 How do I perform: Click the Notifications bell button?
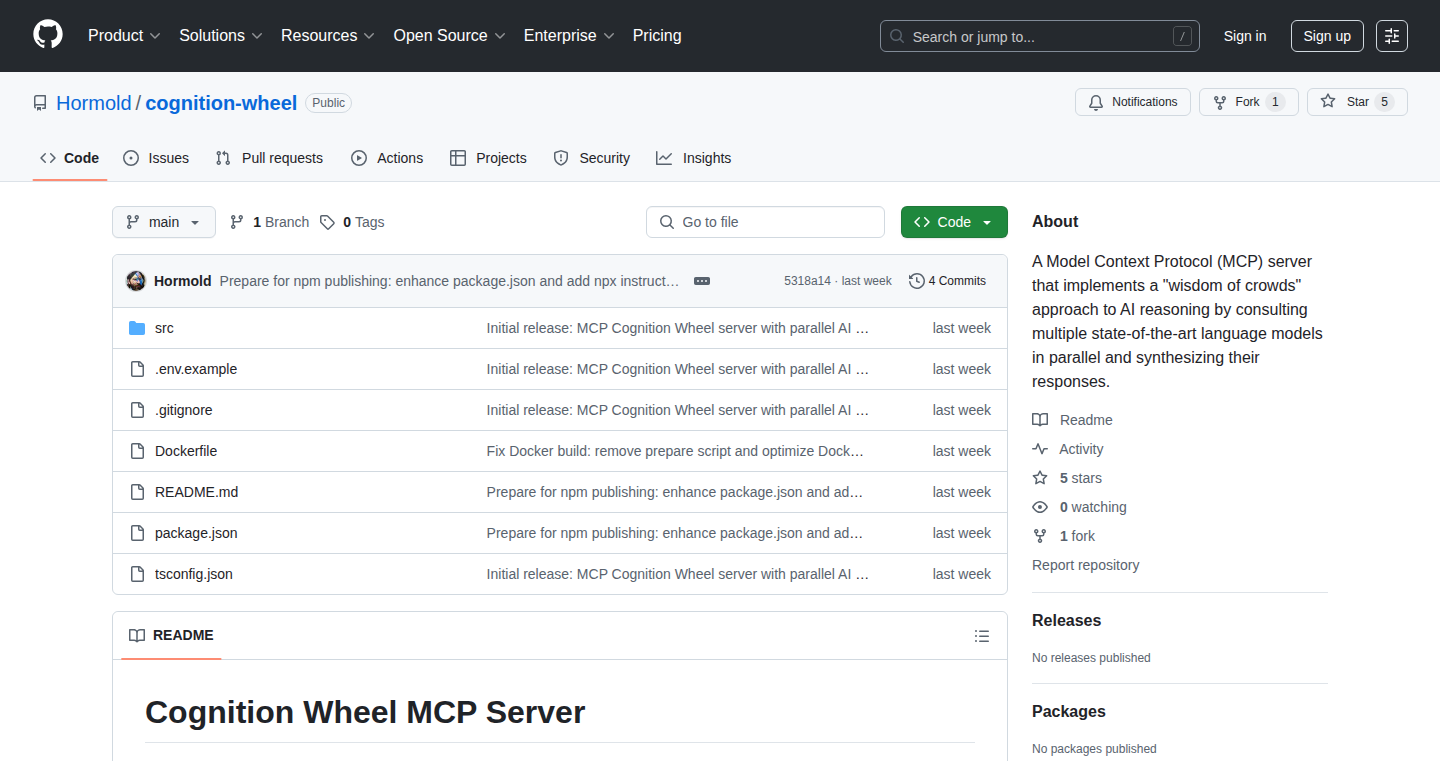pos(1133,102)
